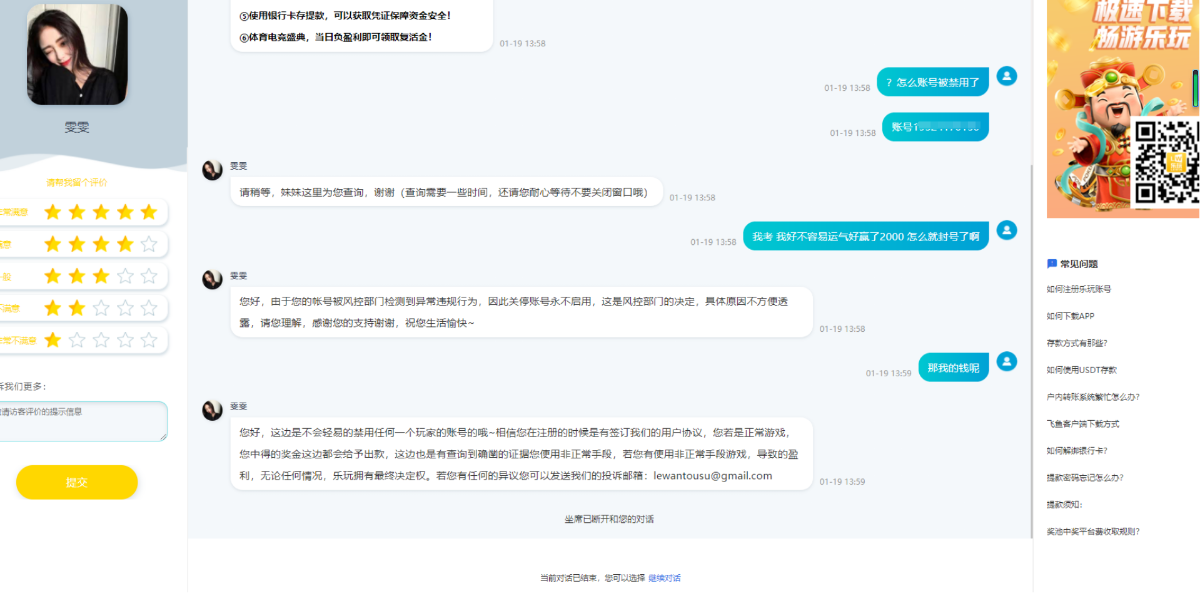The width and height of the screenshot is (1200, 613).
Task: Click the user avatar next to 那我的钱呢
Action: (x=1007, y=361)
